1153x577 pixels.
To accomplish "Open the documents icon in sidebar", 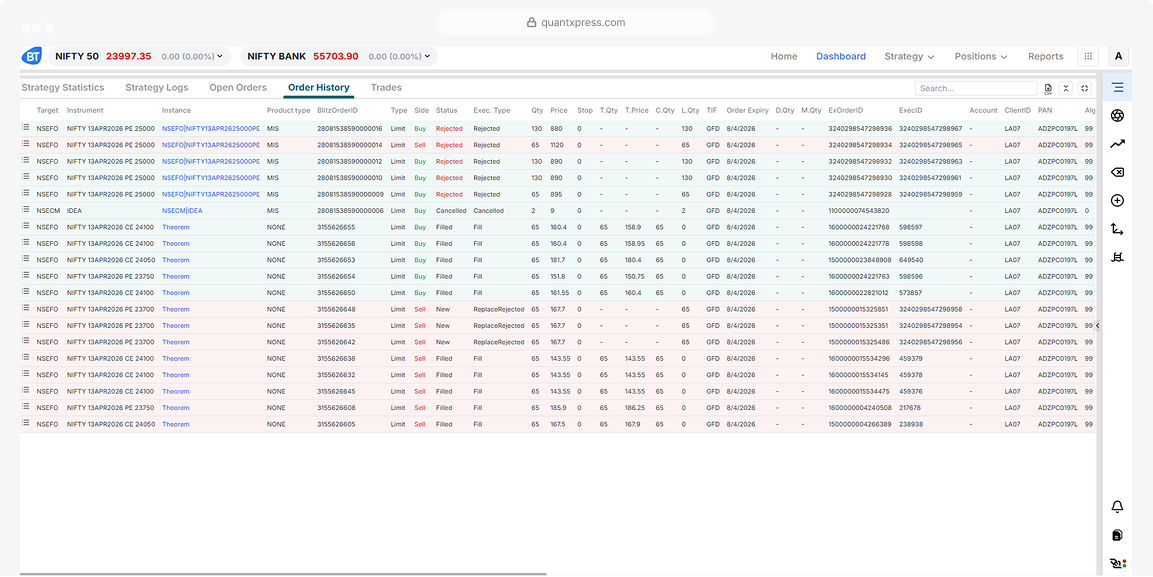I will 1118,535.
